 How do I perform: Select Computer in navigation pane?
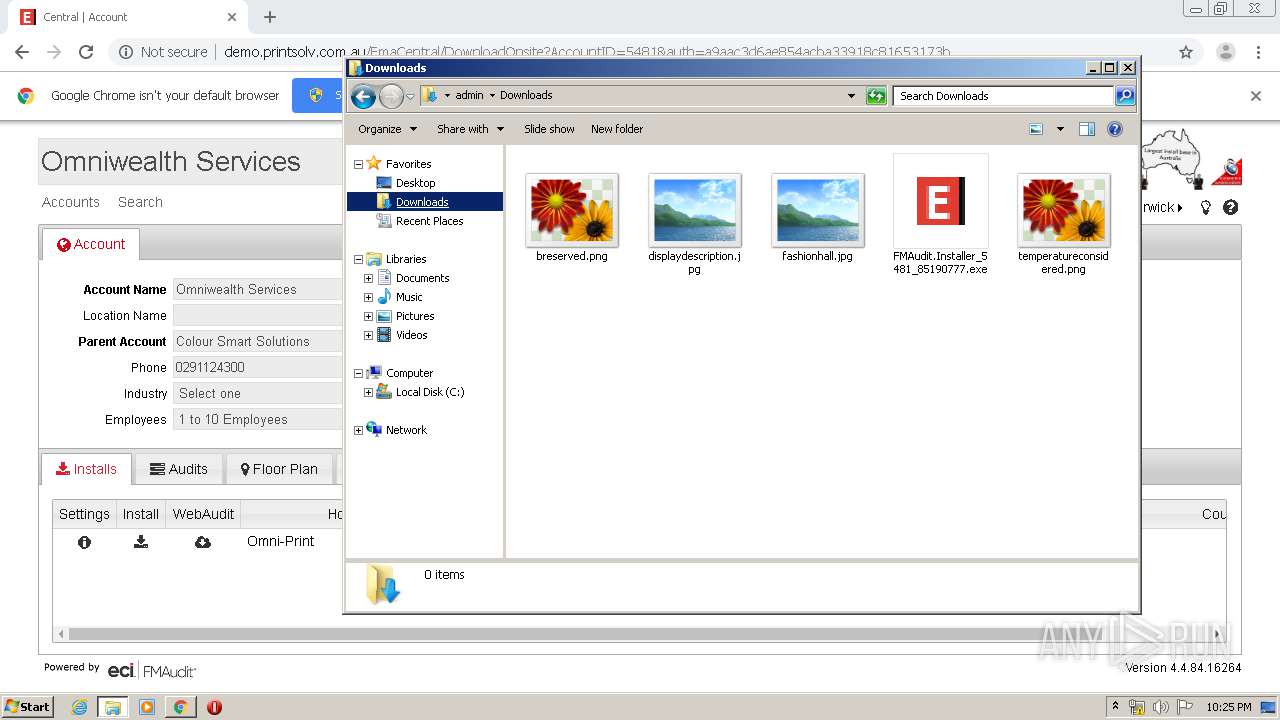point(409,373)
